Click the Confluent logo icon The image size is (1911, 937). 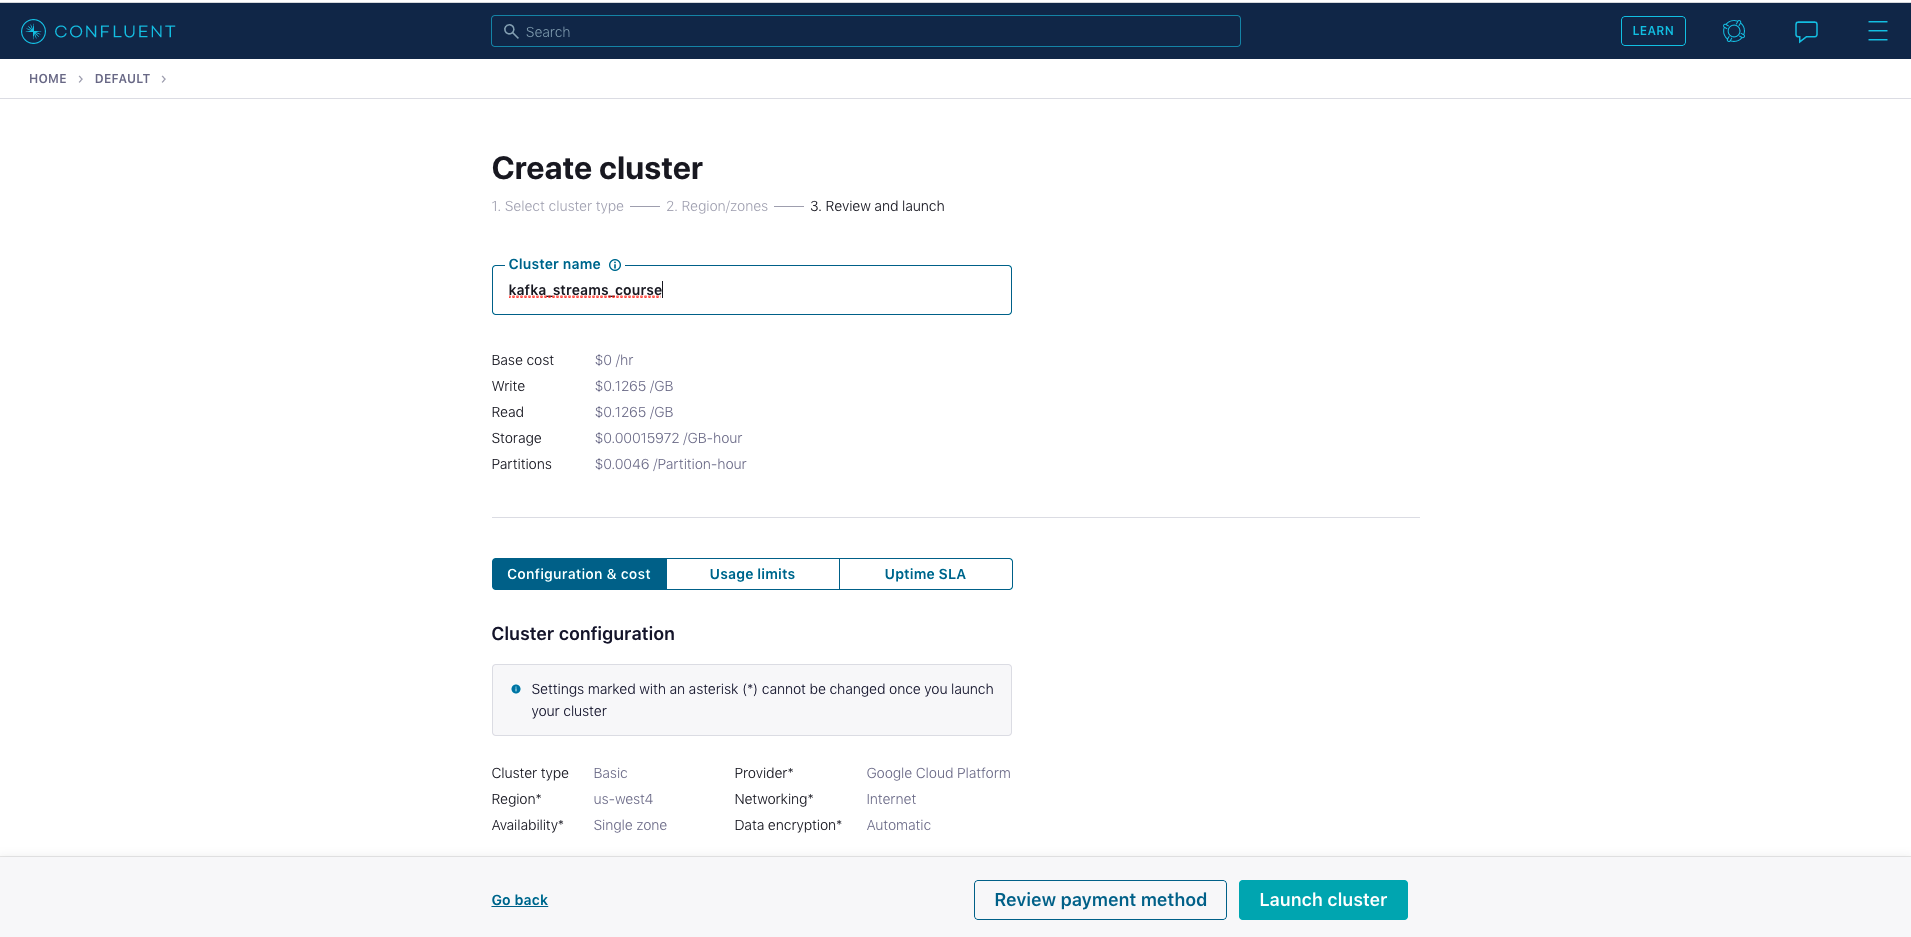33,31
